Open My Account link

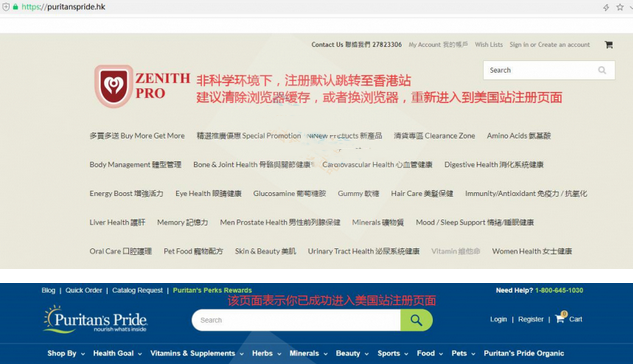pyautogui.click(x=438, y=44)
